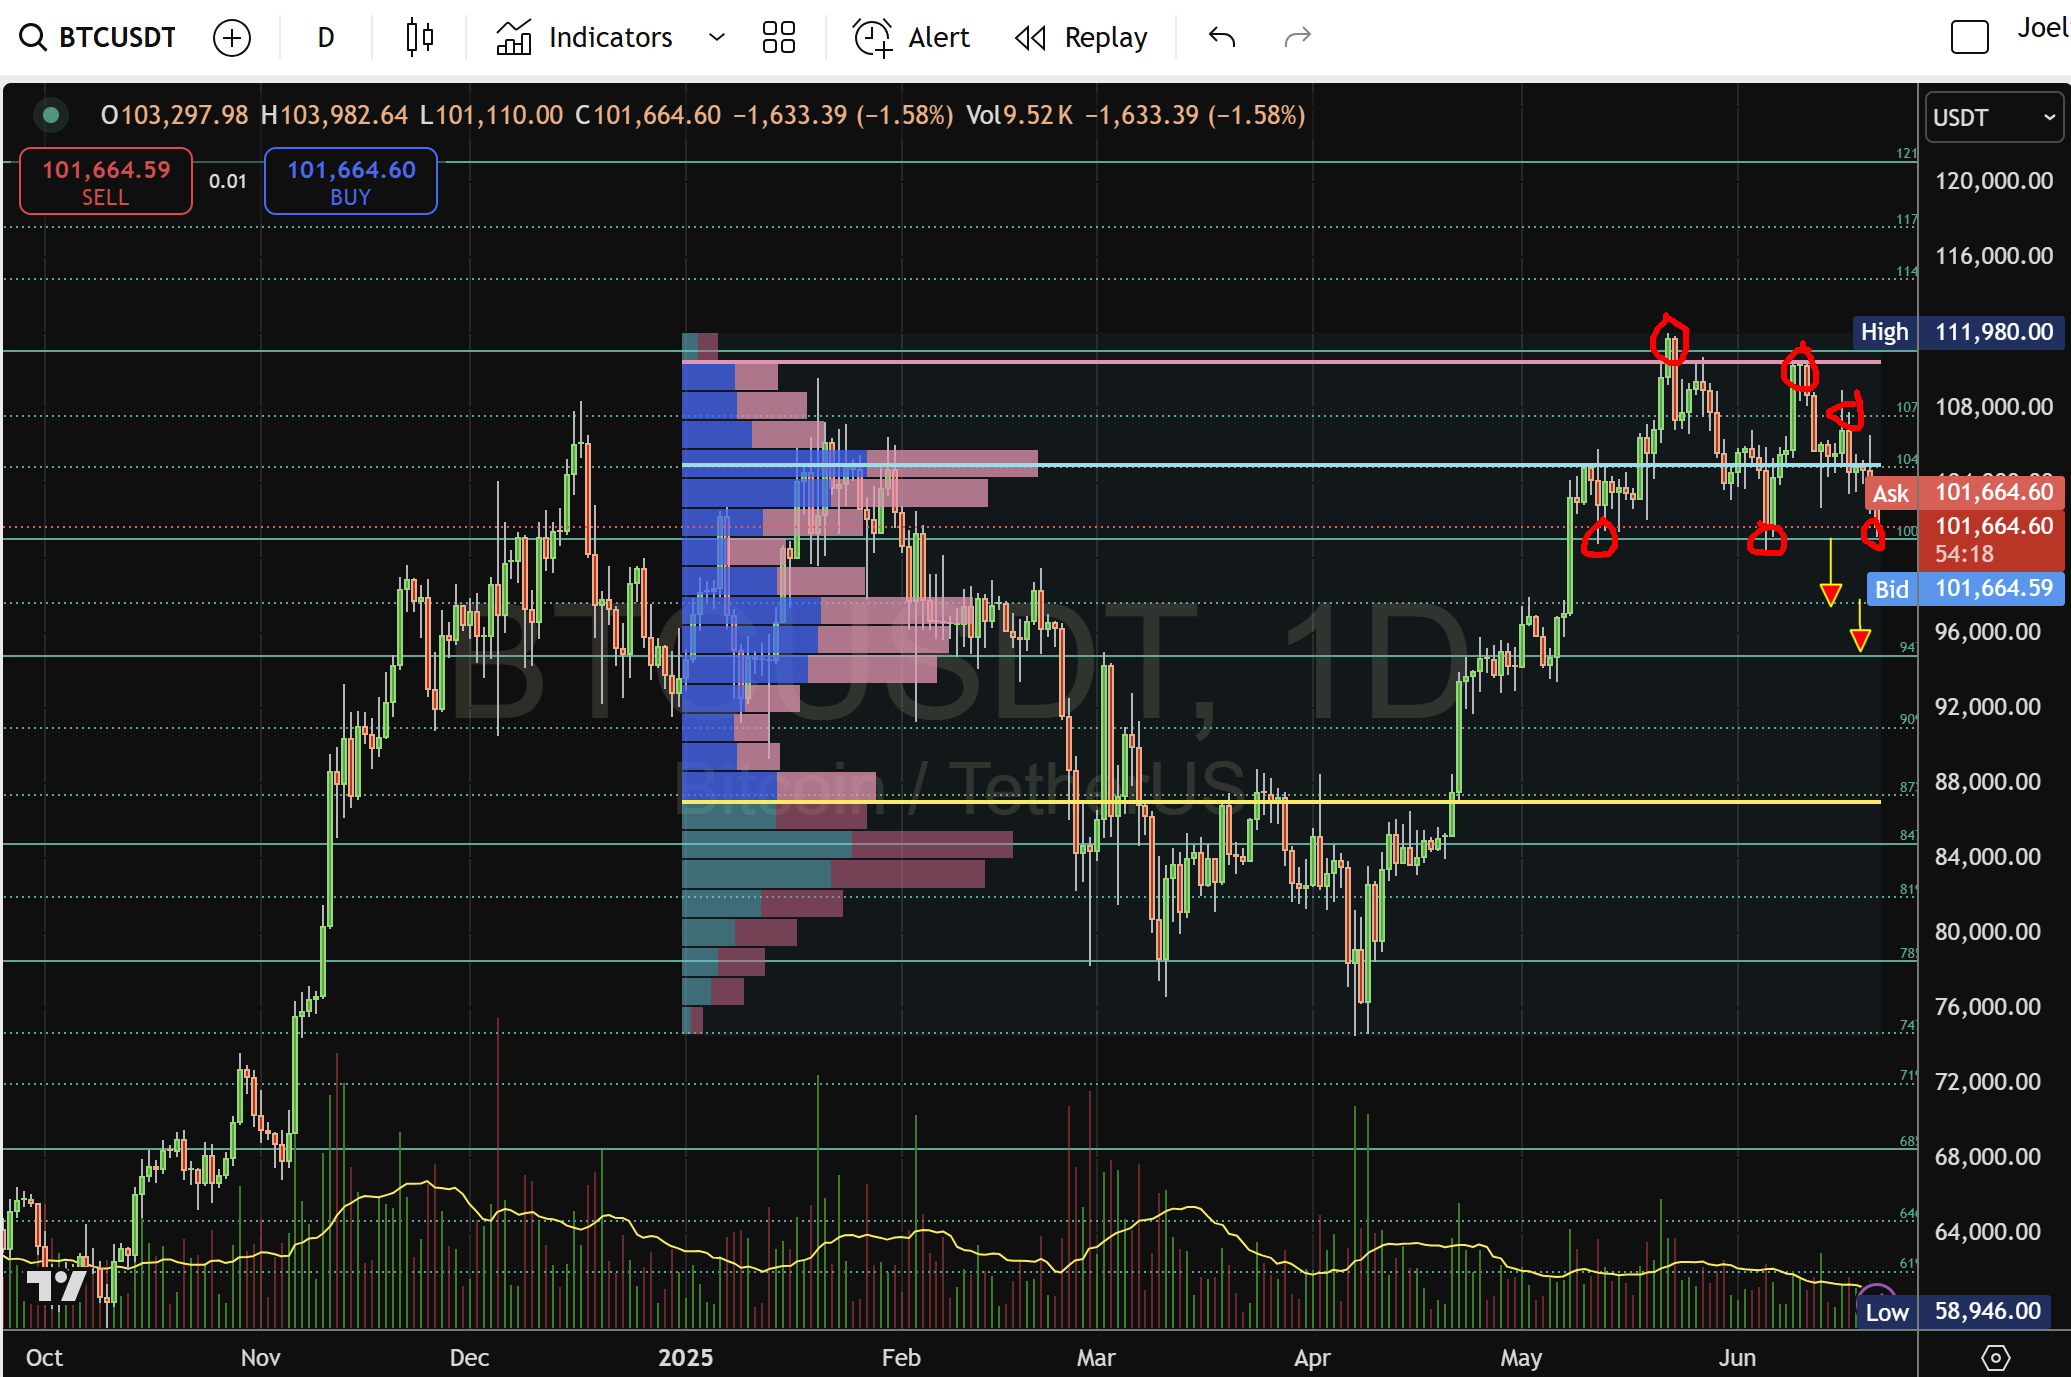Undo the last chart action

[1222, 38]
